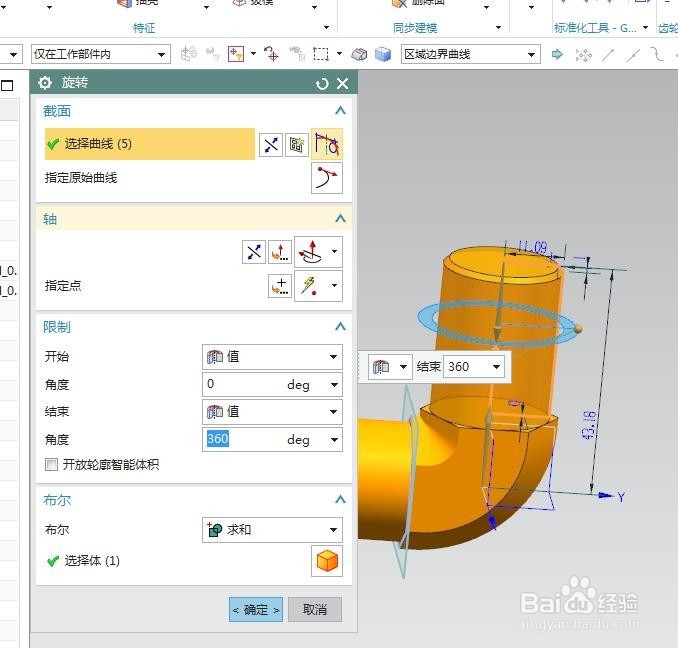Image resolution: width=678 pixels, height=648 pixels.
Task: Click the 选择曲线 (5) selection row
Action: (x=150, y=144)
